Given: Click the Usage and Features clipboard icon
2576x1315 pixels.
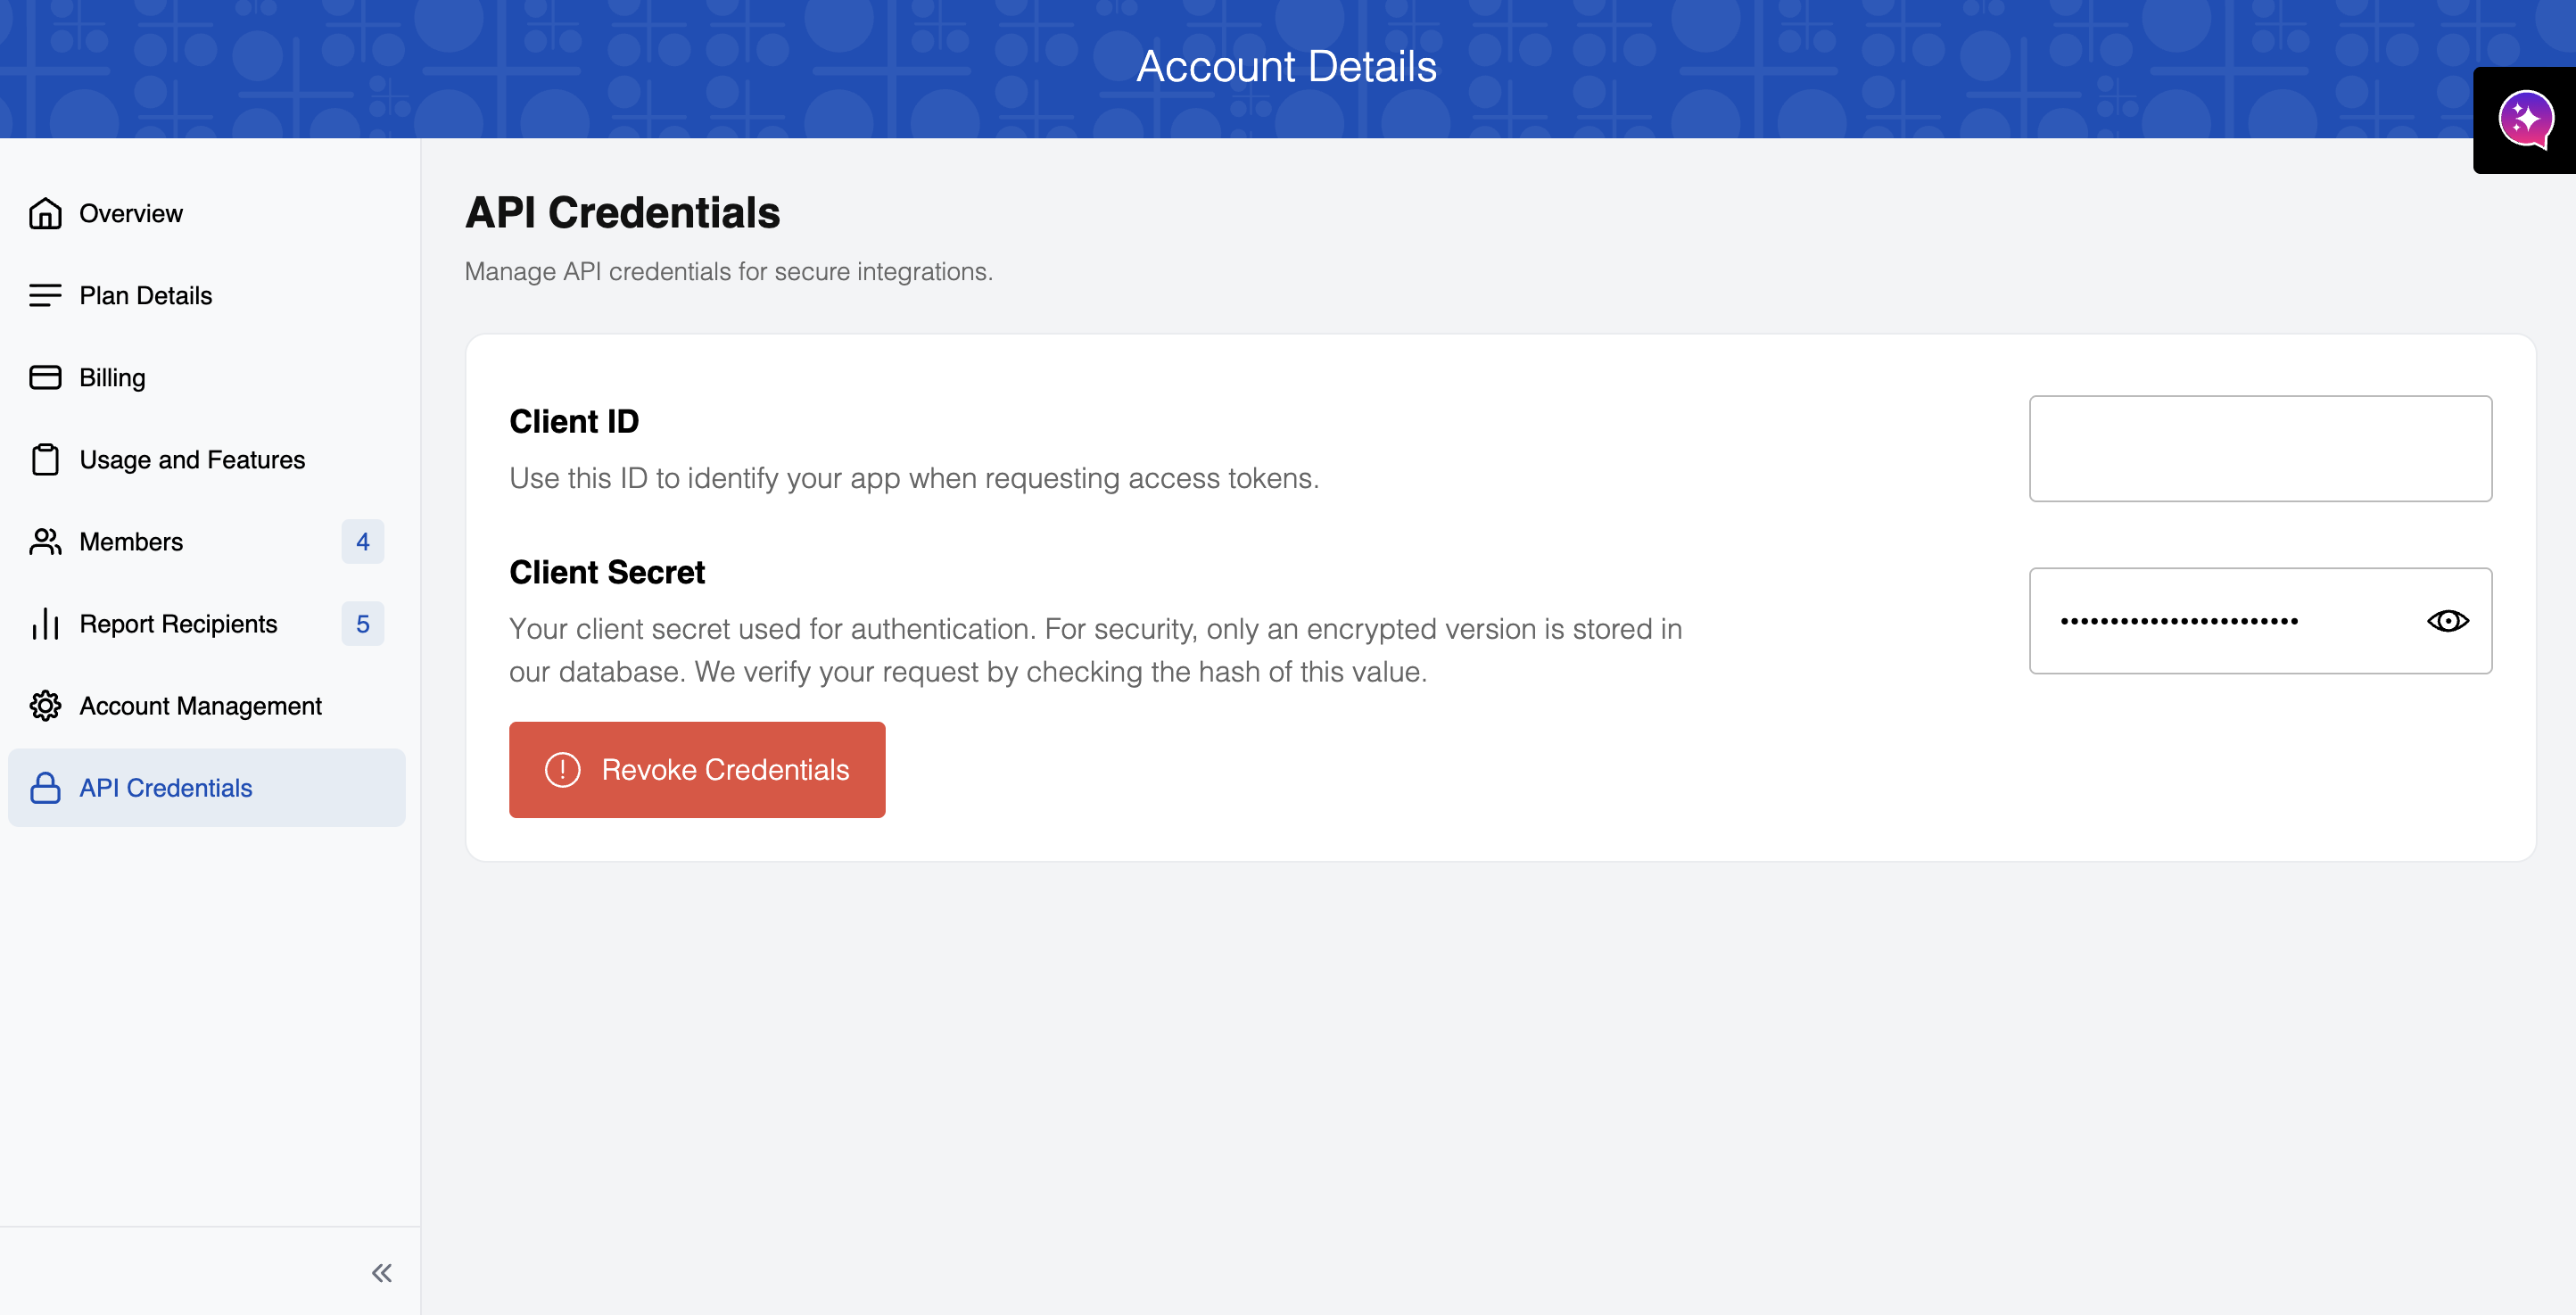Looking at the screenshot, I should [x=45, y=459].
